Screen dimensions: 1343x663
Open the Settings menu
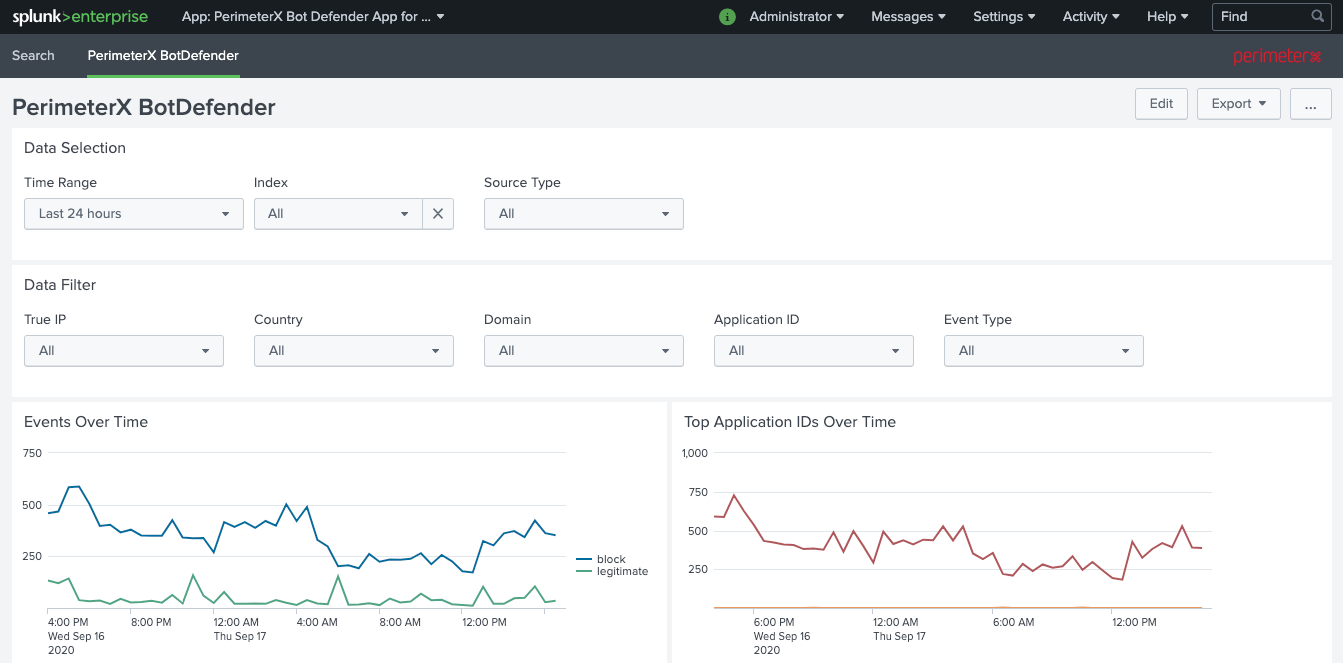[1004, 17]
